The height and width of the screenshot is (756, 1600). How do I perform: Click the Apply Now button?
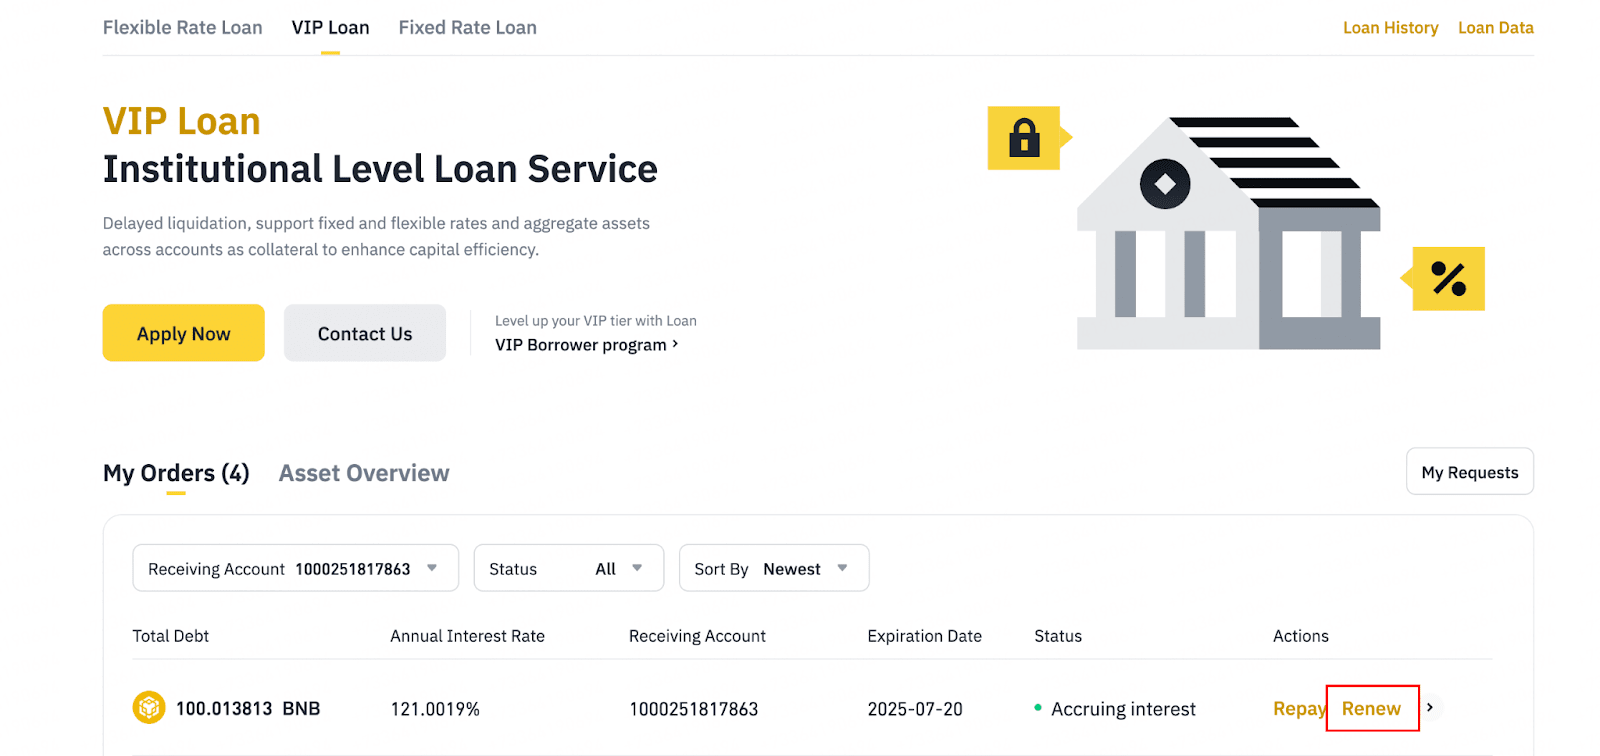[184, 334]
